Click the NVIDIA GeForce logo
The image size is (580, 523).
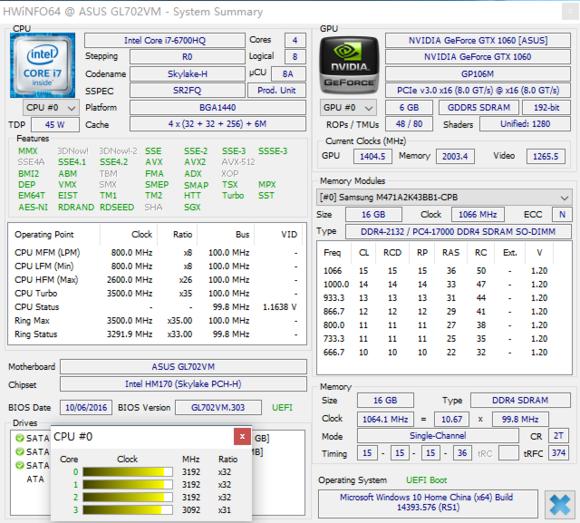[349, 64]
